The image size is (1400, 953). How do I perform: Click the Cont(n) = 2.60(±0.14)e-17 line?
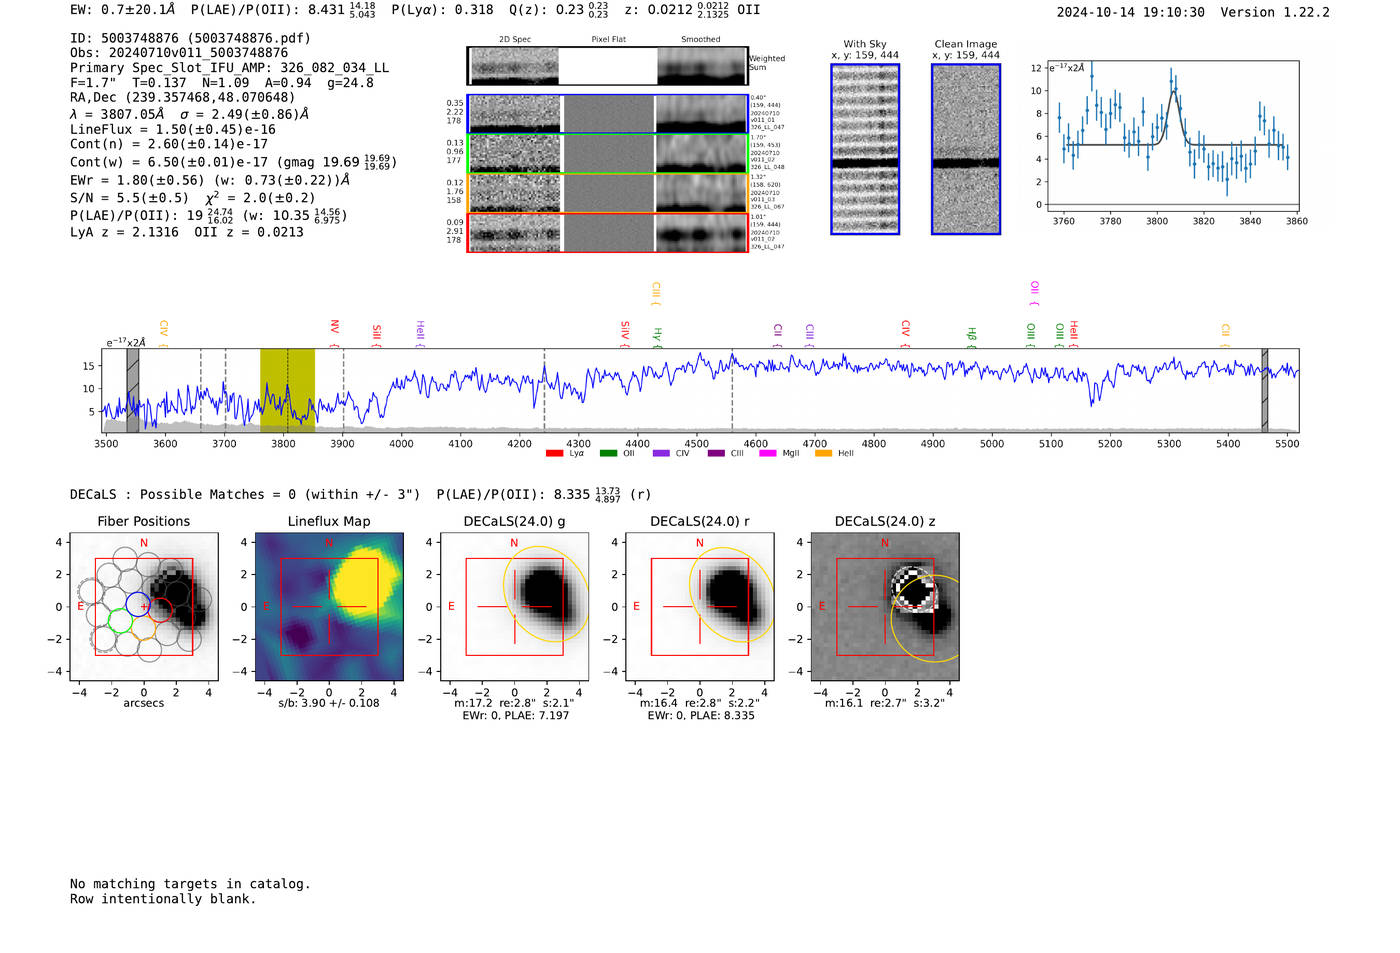169,144
